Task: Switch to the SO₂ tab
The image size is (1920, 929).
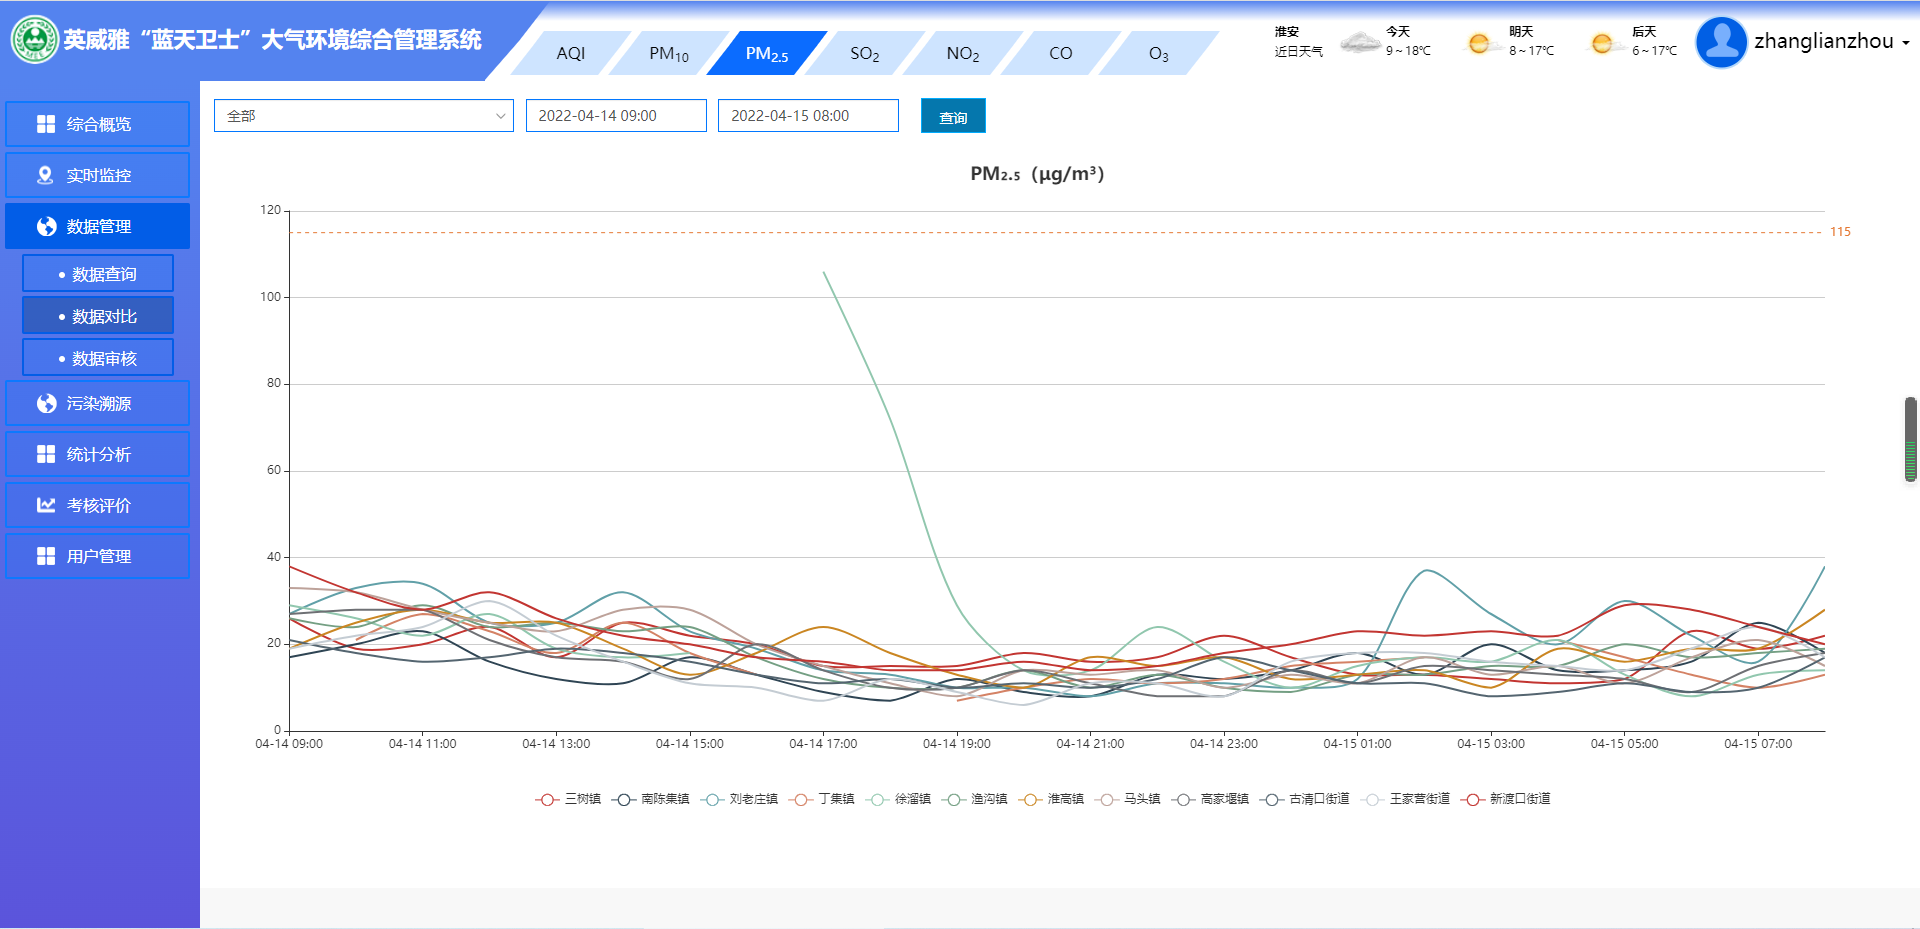Action: (x=864, y=54)
